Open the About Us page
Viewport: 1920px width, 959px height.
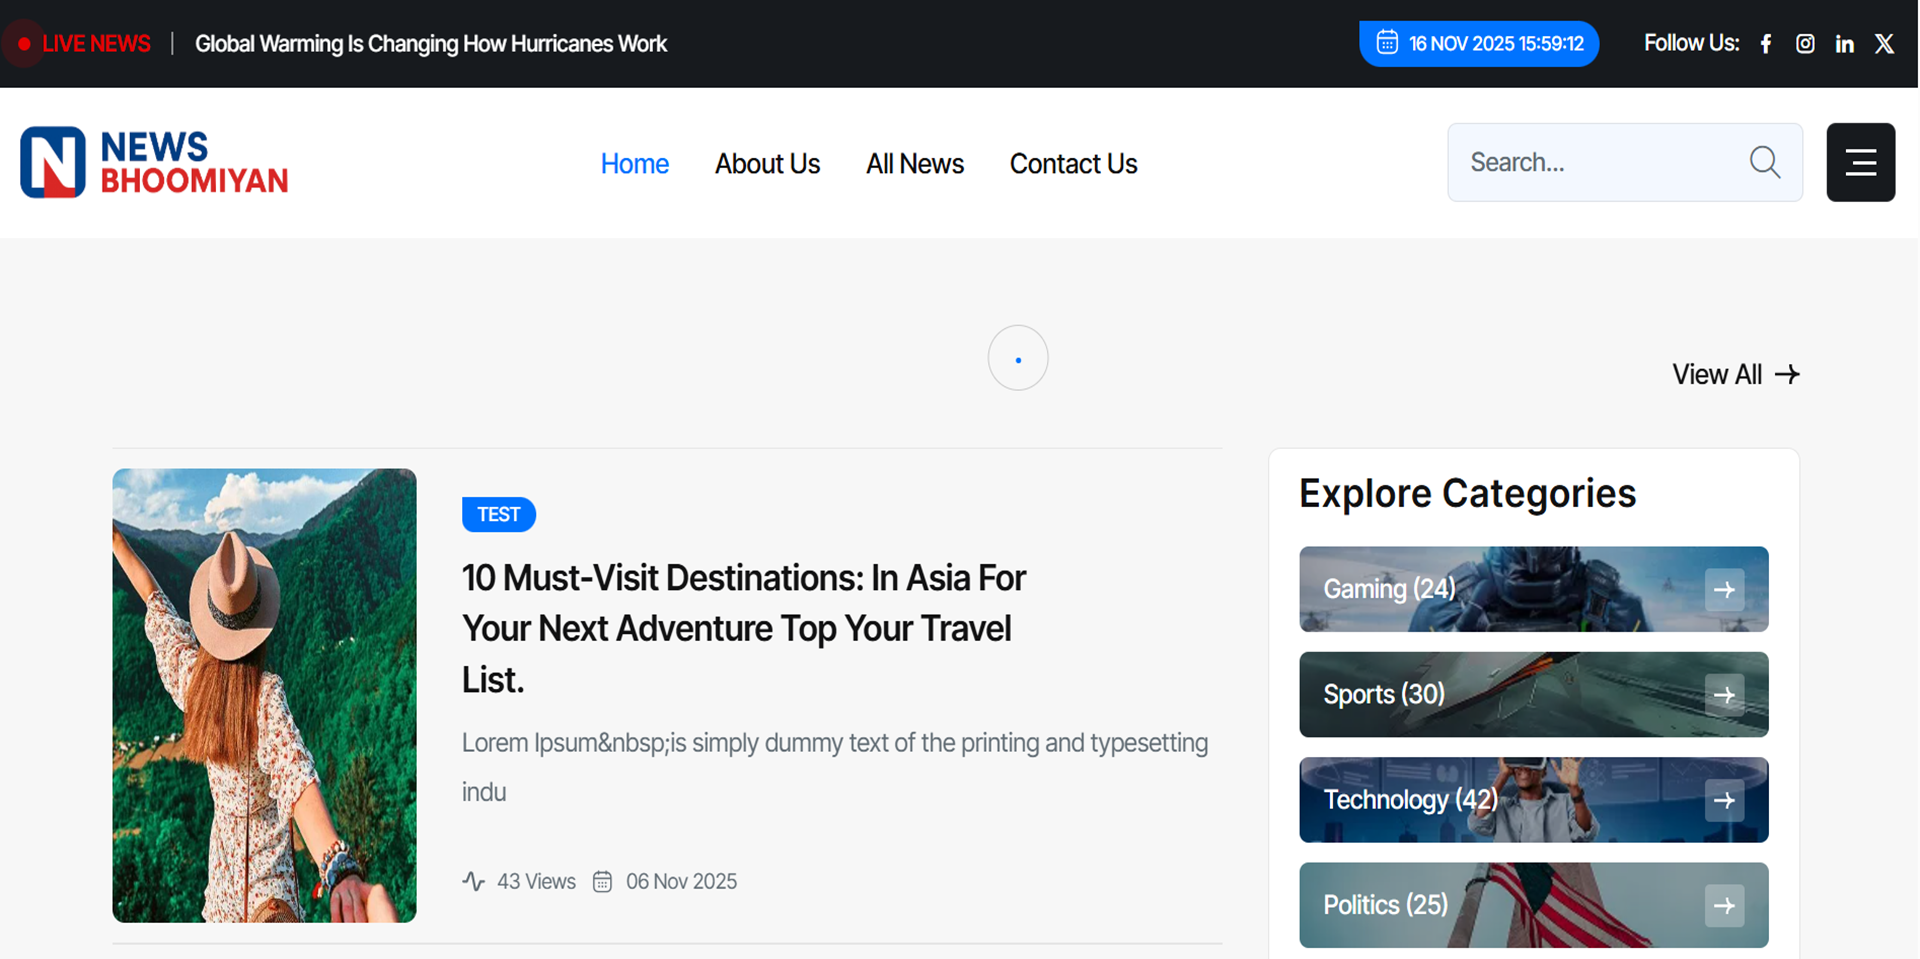767,164
